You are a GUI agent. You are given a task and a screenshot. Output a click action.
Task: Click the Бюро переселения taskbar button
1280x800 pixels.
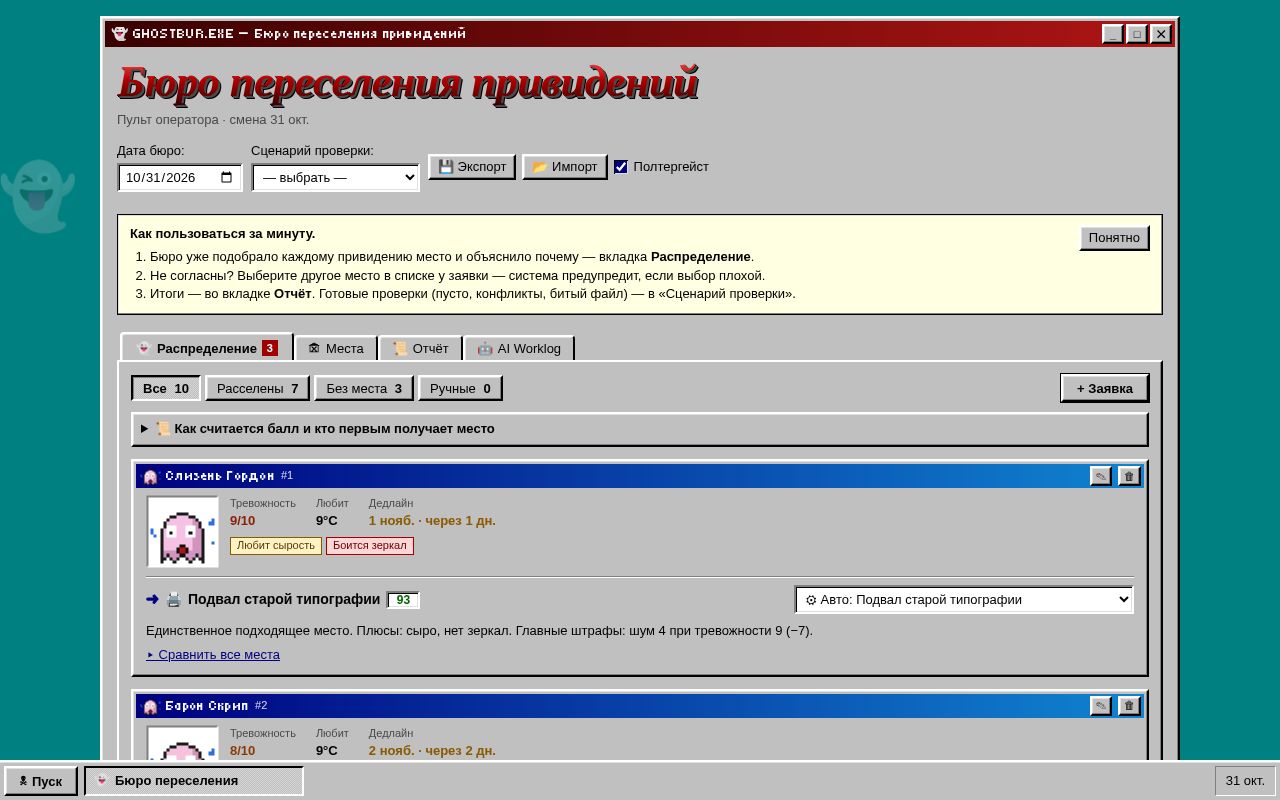click(x=194, y=781)
